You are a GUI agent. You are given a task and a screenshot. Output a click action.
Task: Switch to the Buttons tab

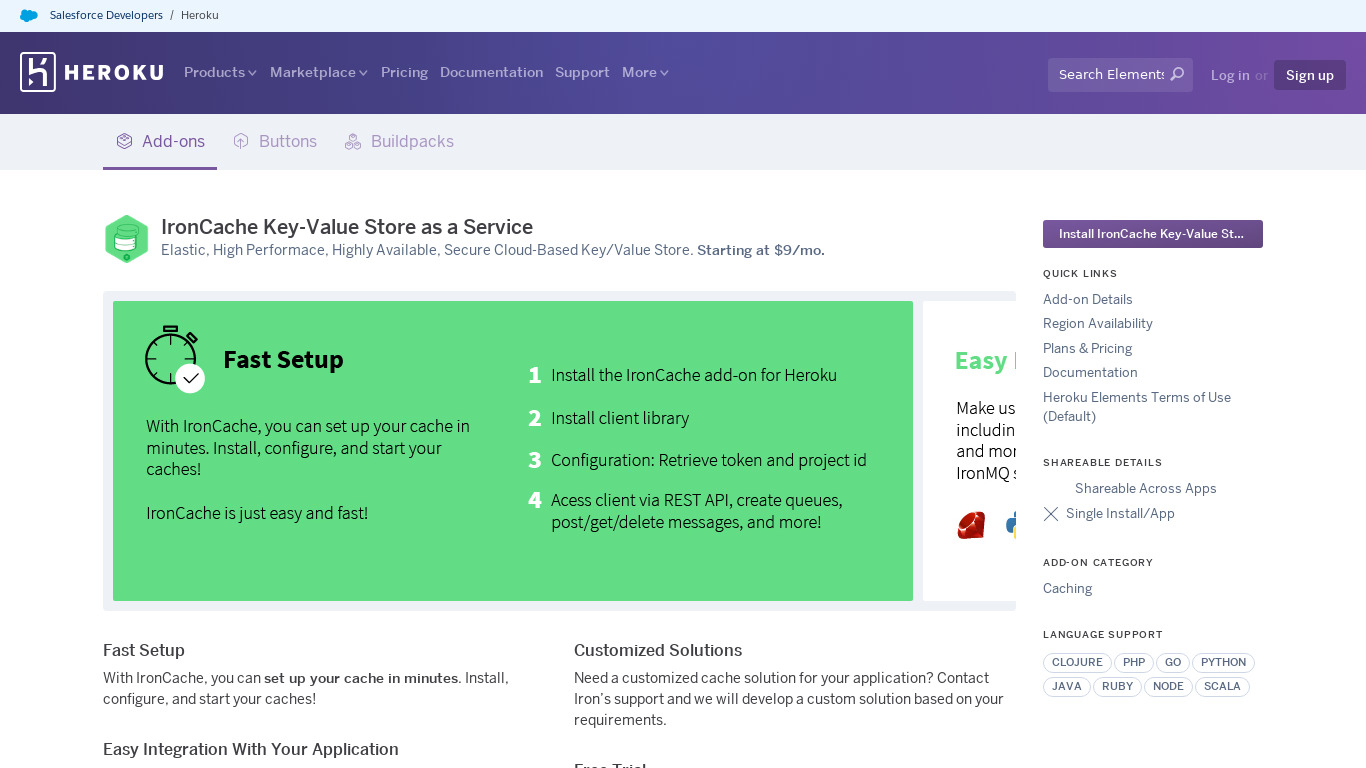tap(275, 141)
